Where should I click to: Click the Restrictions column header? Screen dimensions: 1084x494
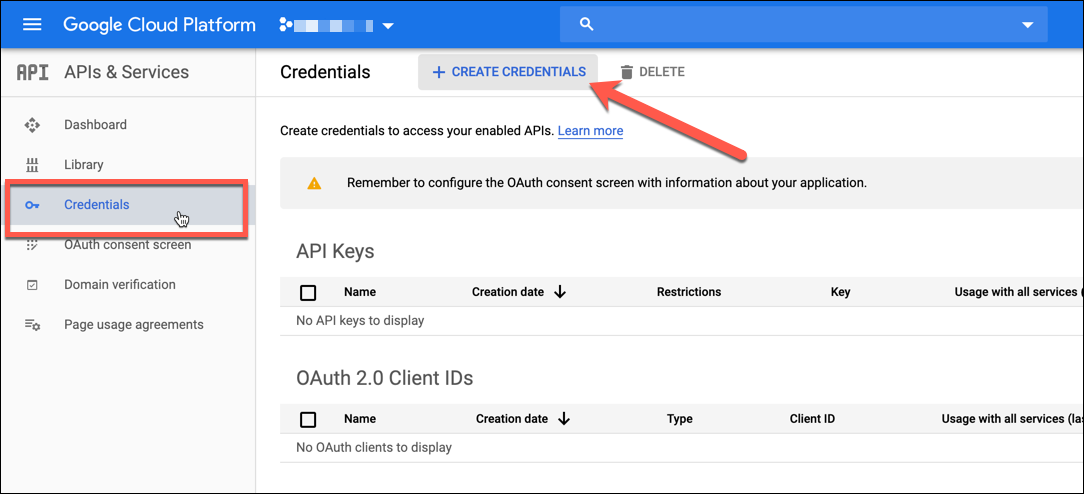689,292
